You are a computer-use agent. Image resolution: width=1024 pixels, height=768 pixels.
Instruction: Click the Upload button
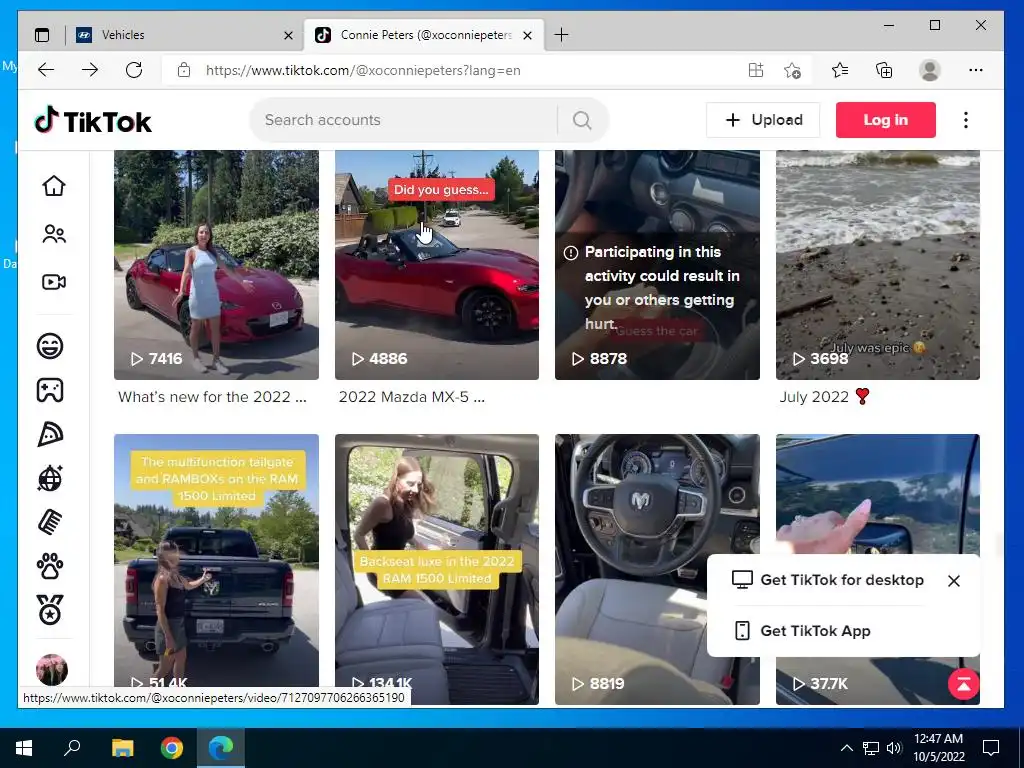(763, 120)
